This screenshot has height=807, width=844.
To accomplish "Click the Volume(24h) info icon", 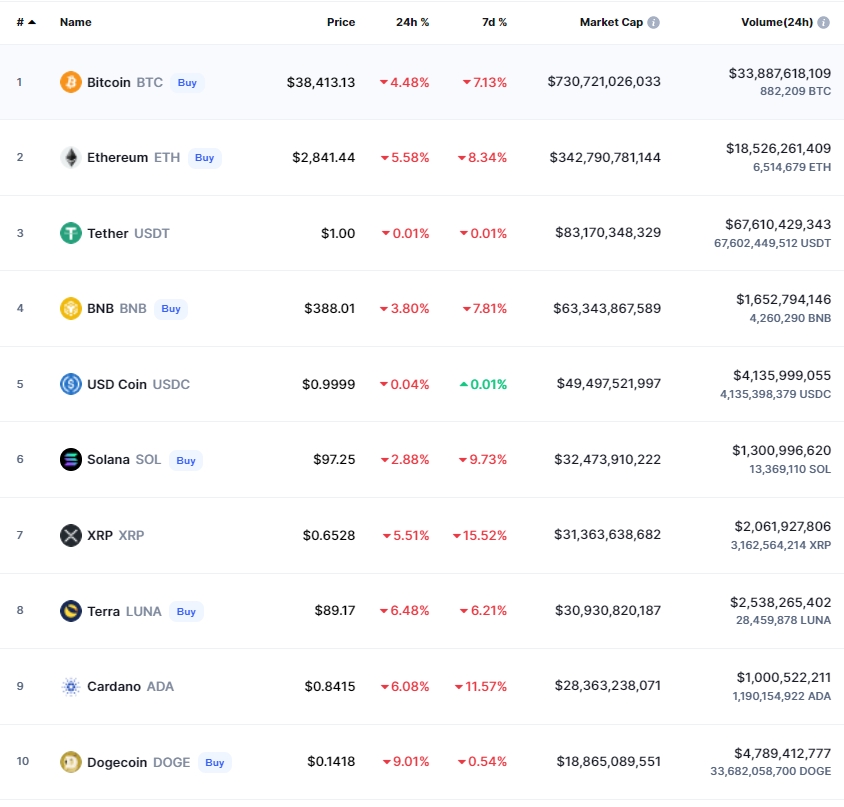I will pos(824,22).
